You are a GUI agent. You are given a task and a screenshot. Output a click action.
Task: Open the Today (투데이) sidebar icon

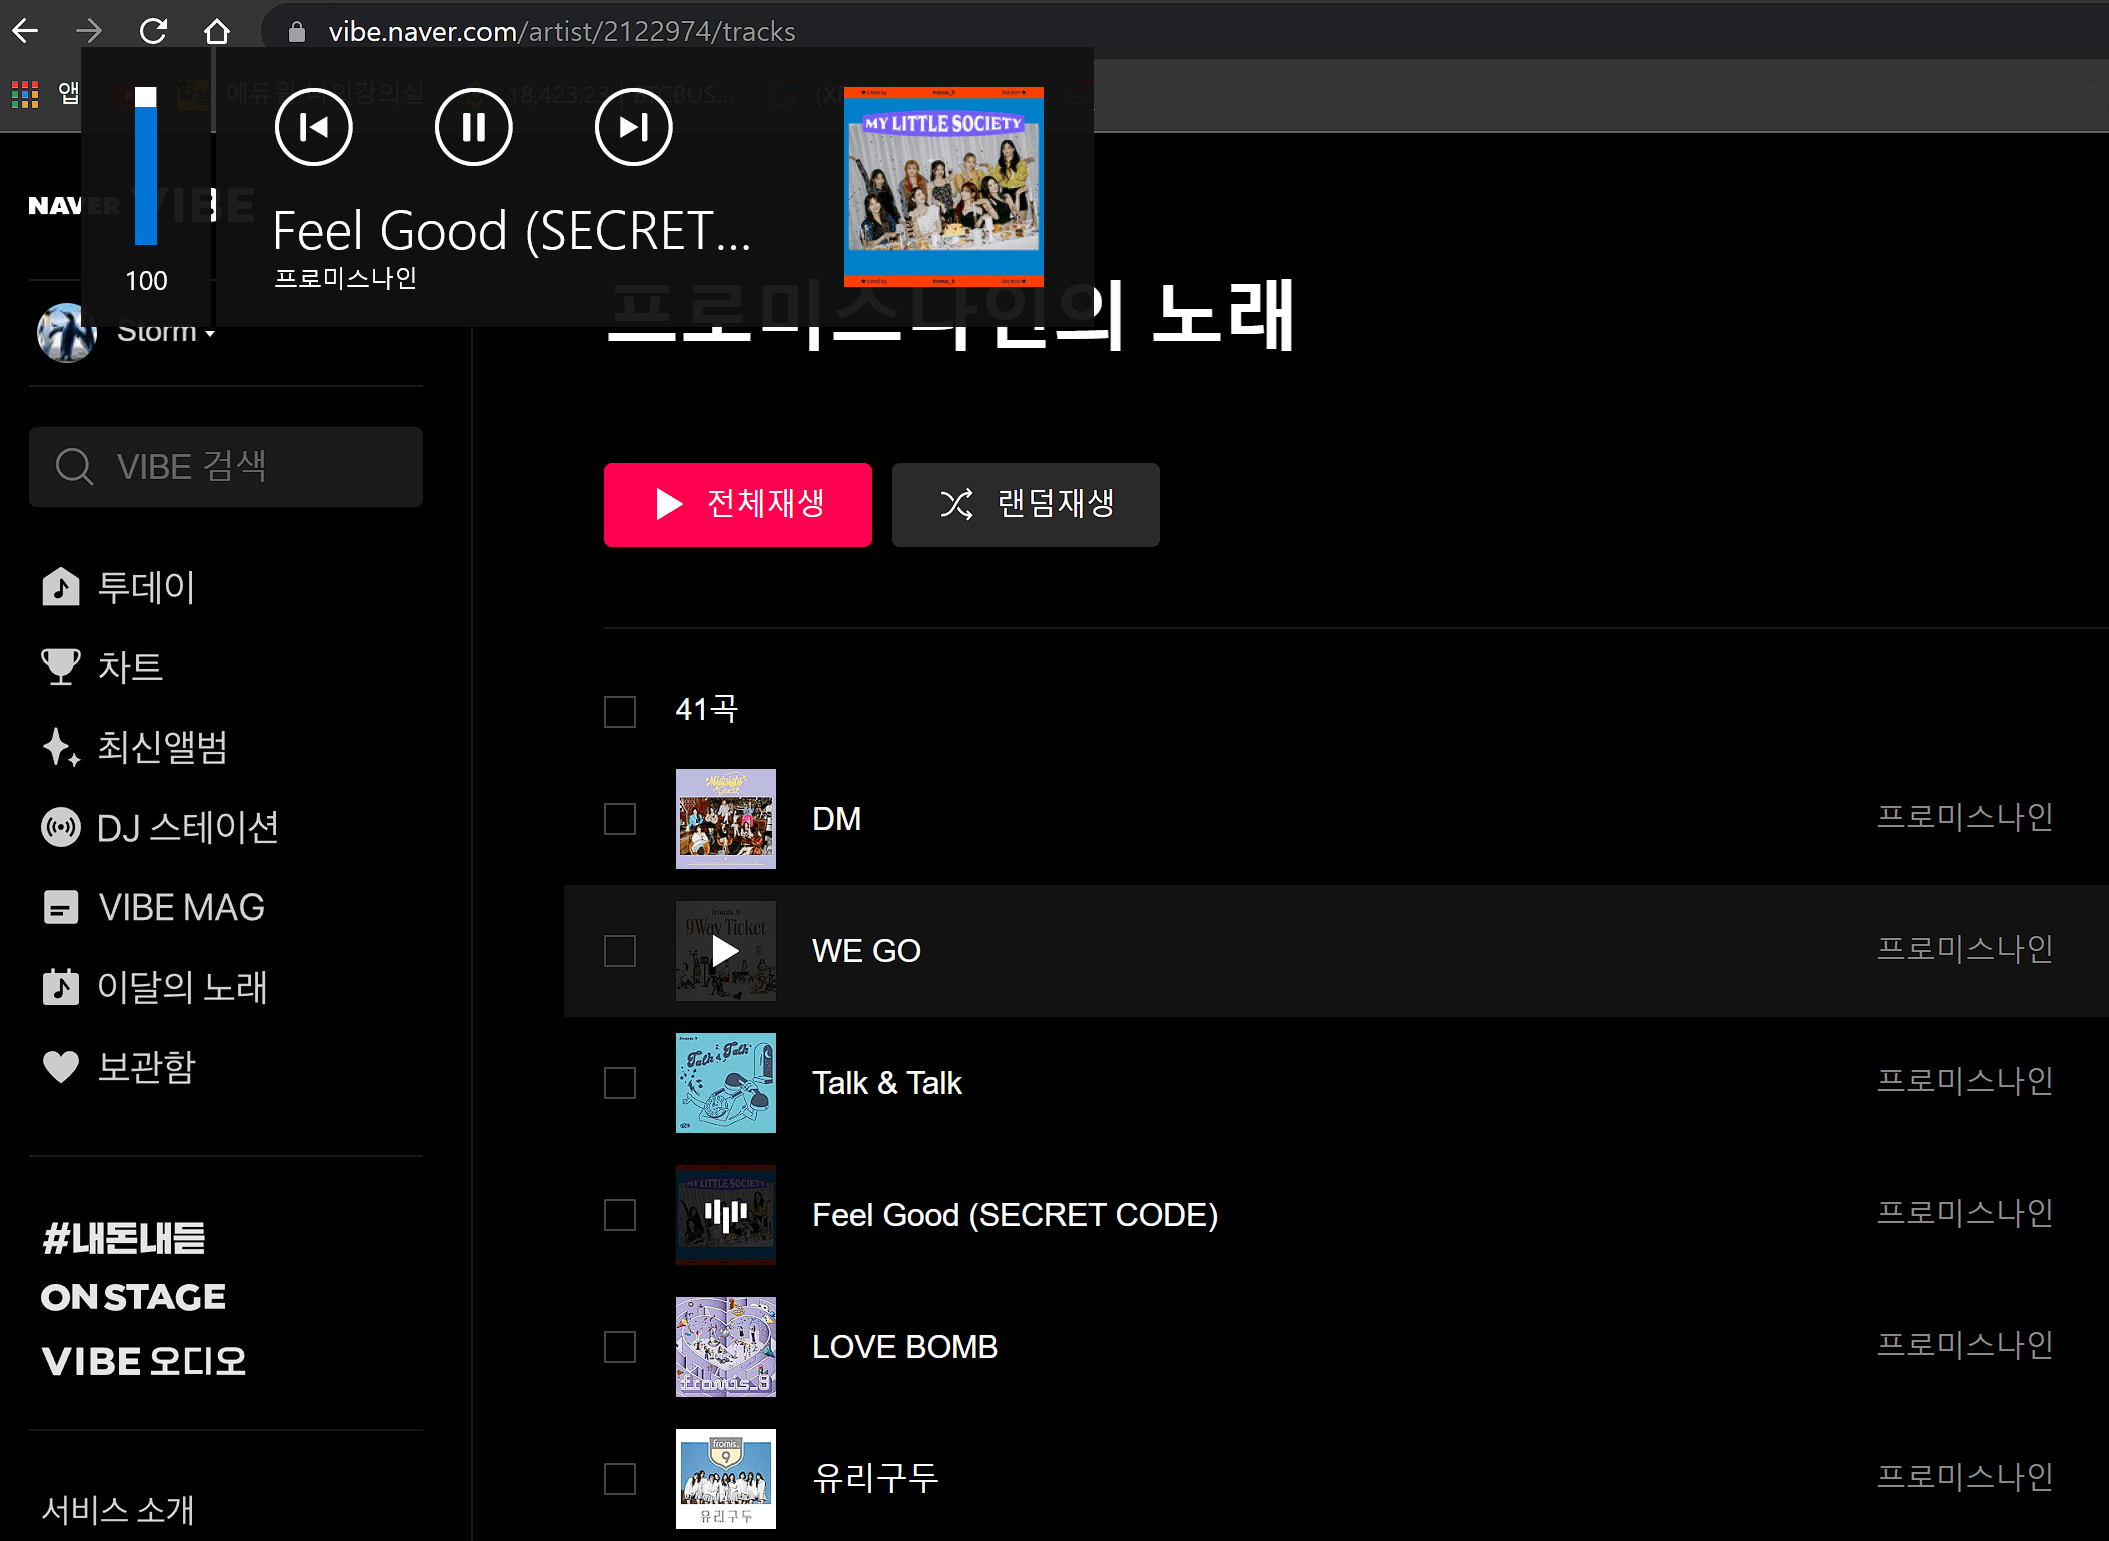click(x=61, y=587)
